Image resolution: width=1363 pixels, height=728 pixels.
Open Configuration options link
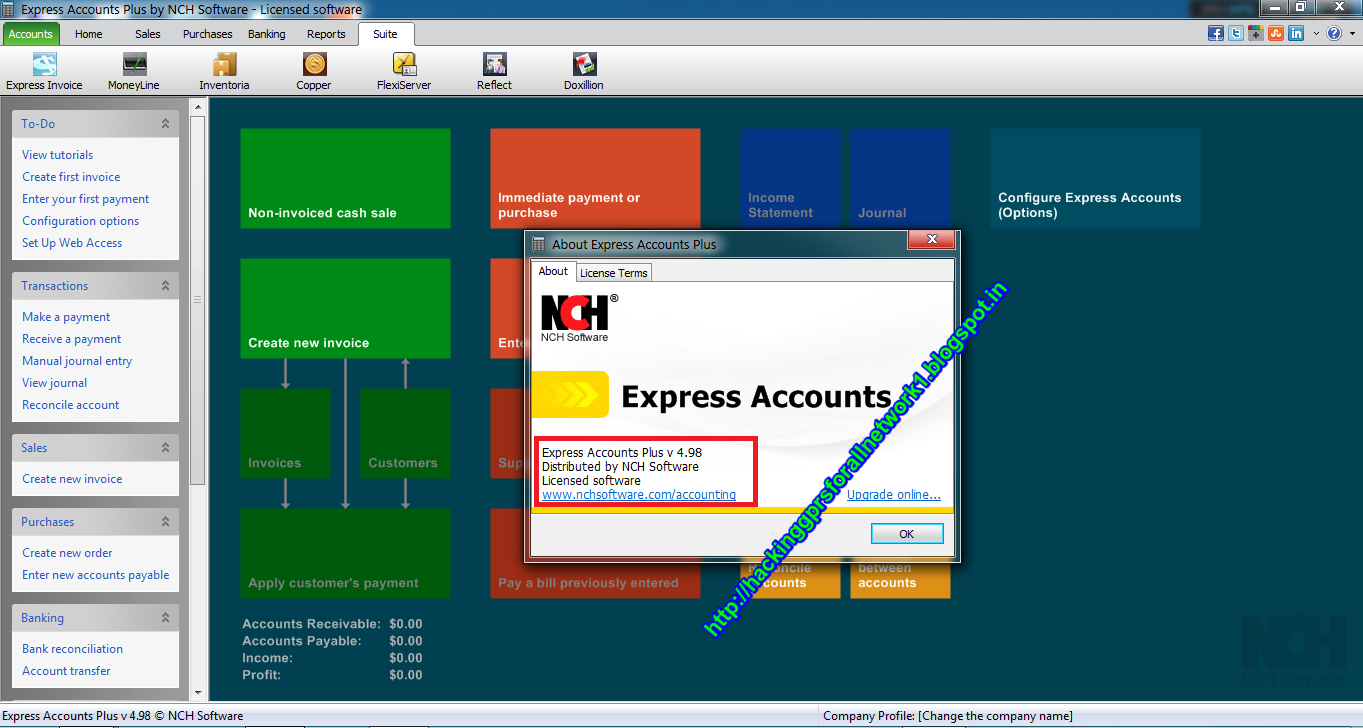click(x=81, y=221)
